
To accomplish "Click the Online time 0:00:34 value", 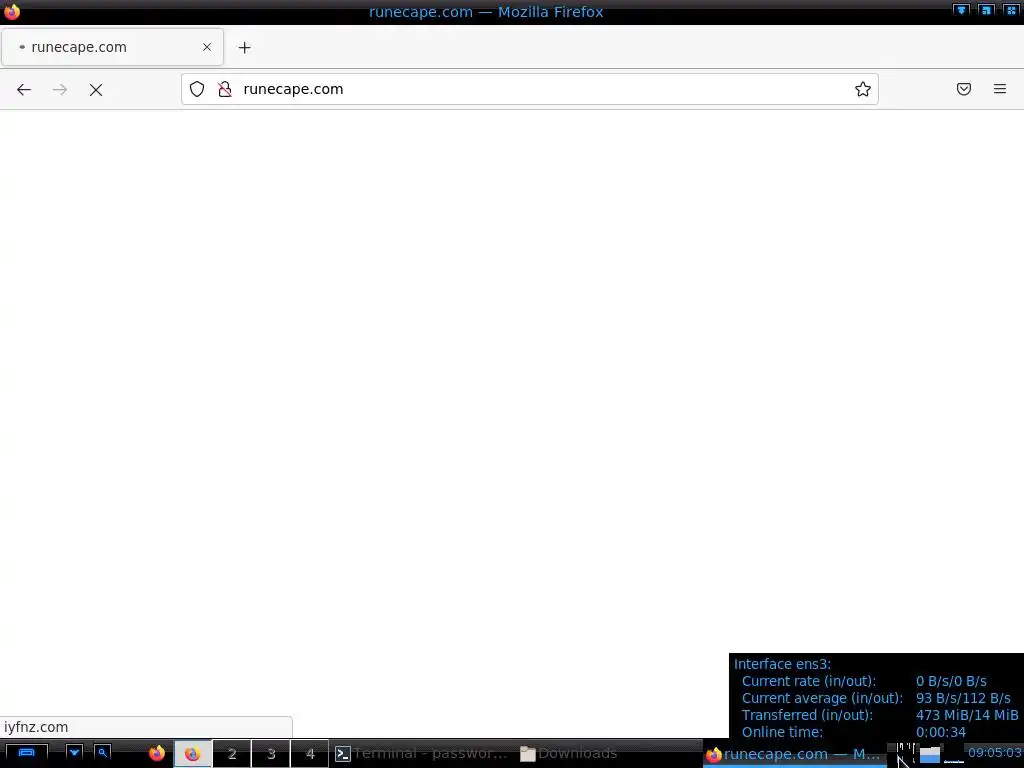I will click(x=940, y=732).
